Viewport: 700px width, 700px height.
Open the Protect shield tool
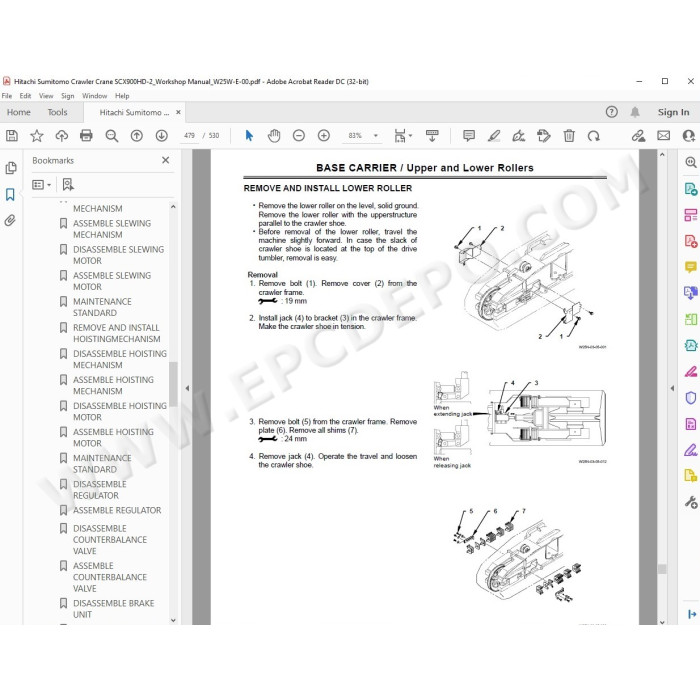click(690, 398)
